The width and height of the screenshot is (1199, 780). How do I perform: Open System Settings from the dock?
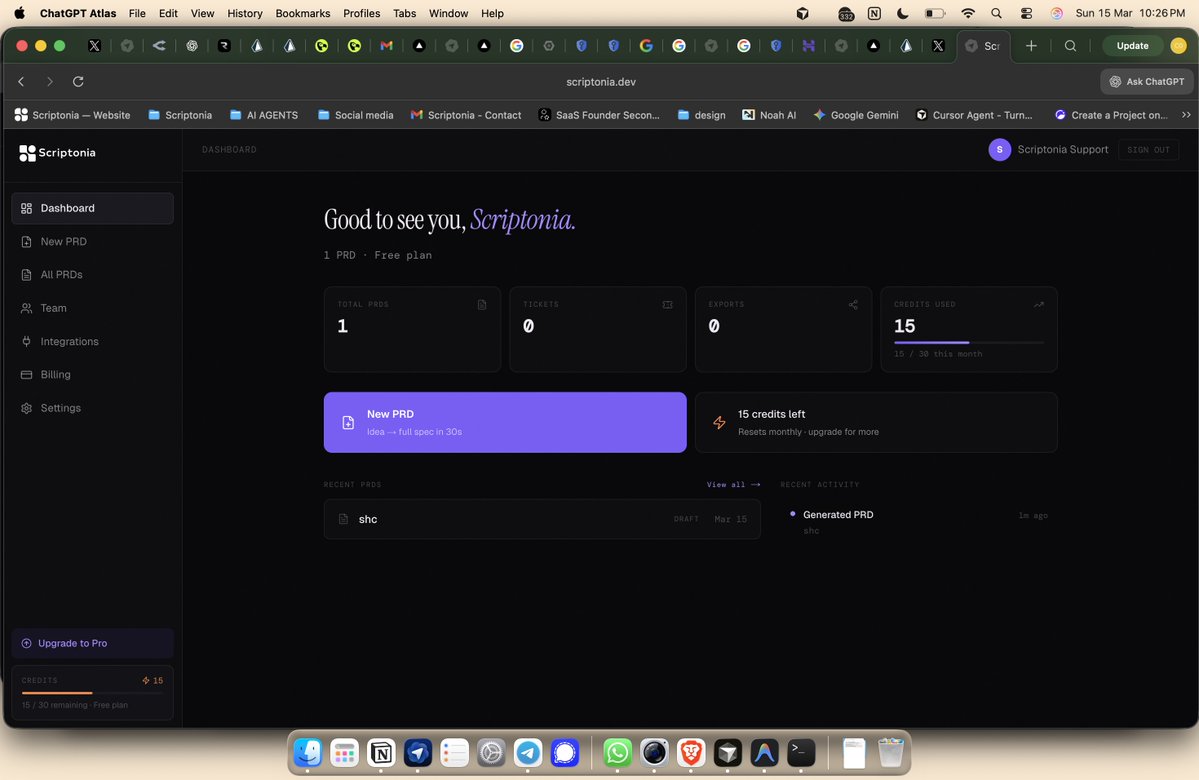coord(491,753)
